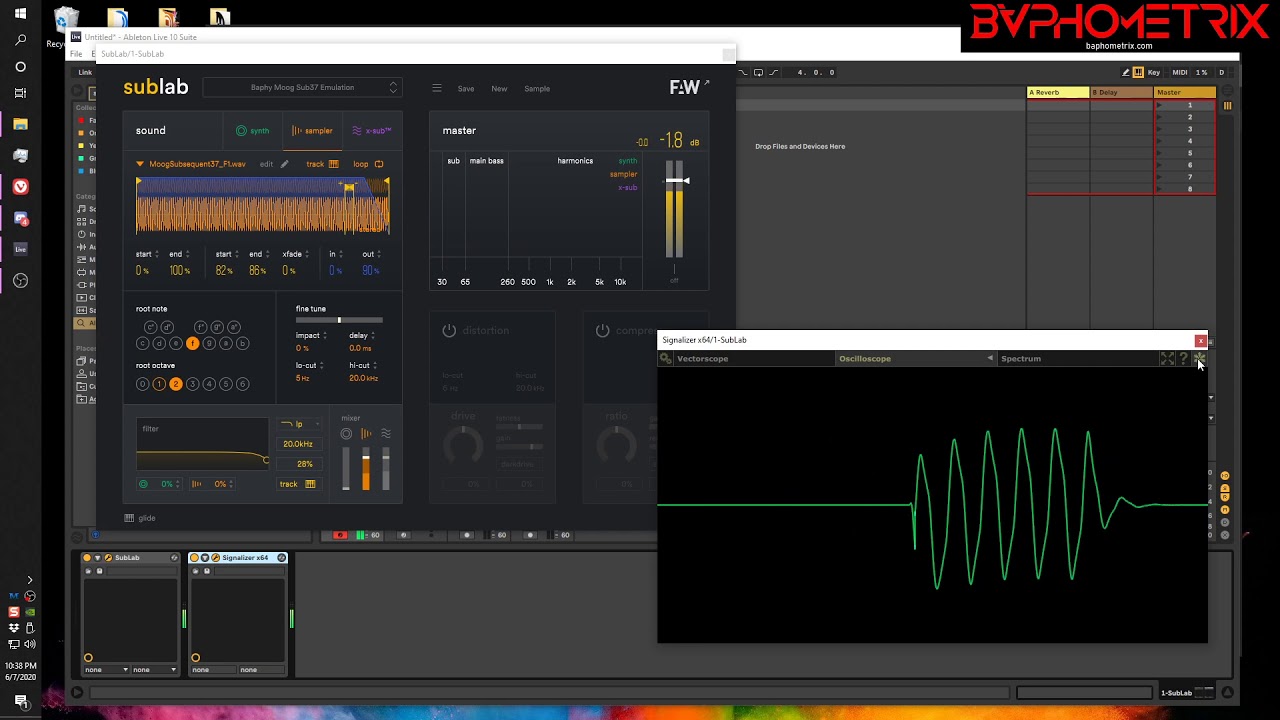
Task: Toggle the distortion power button
Action: coord(449,331)
